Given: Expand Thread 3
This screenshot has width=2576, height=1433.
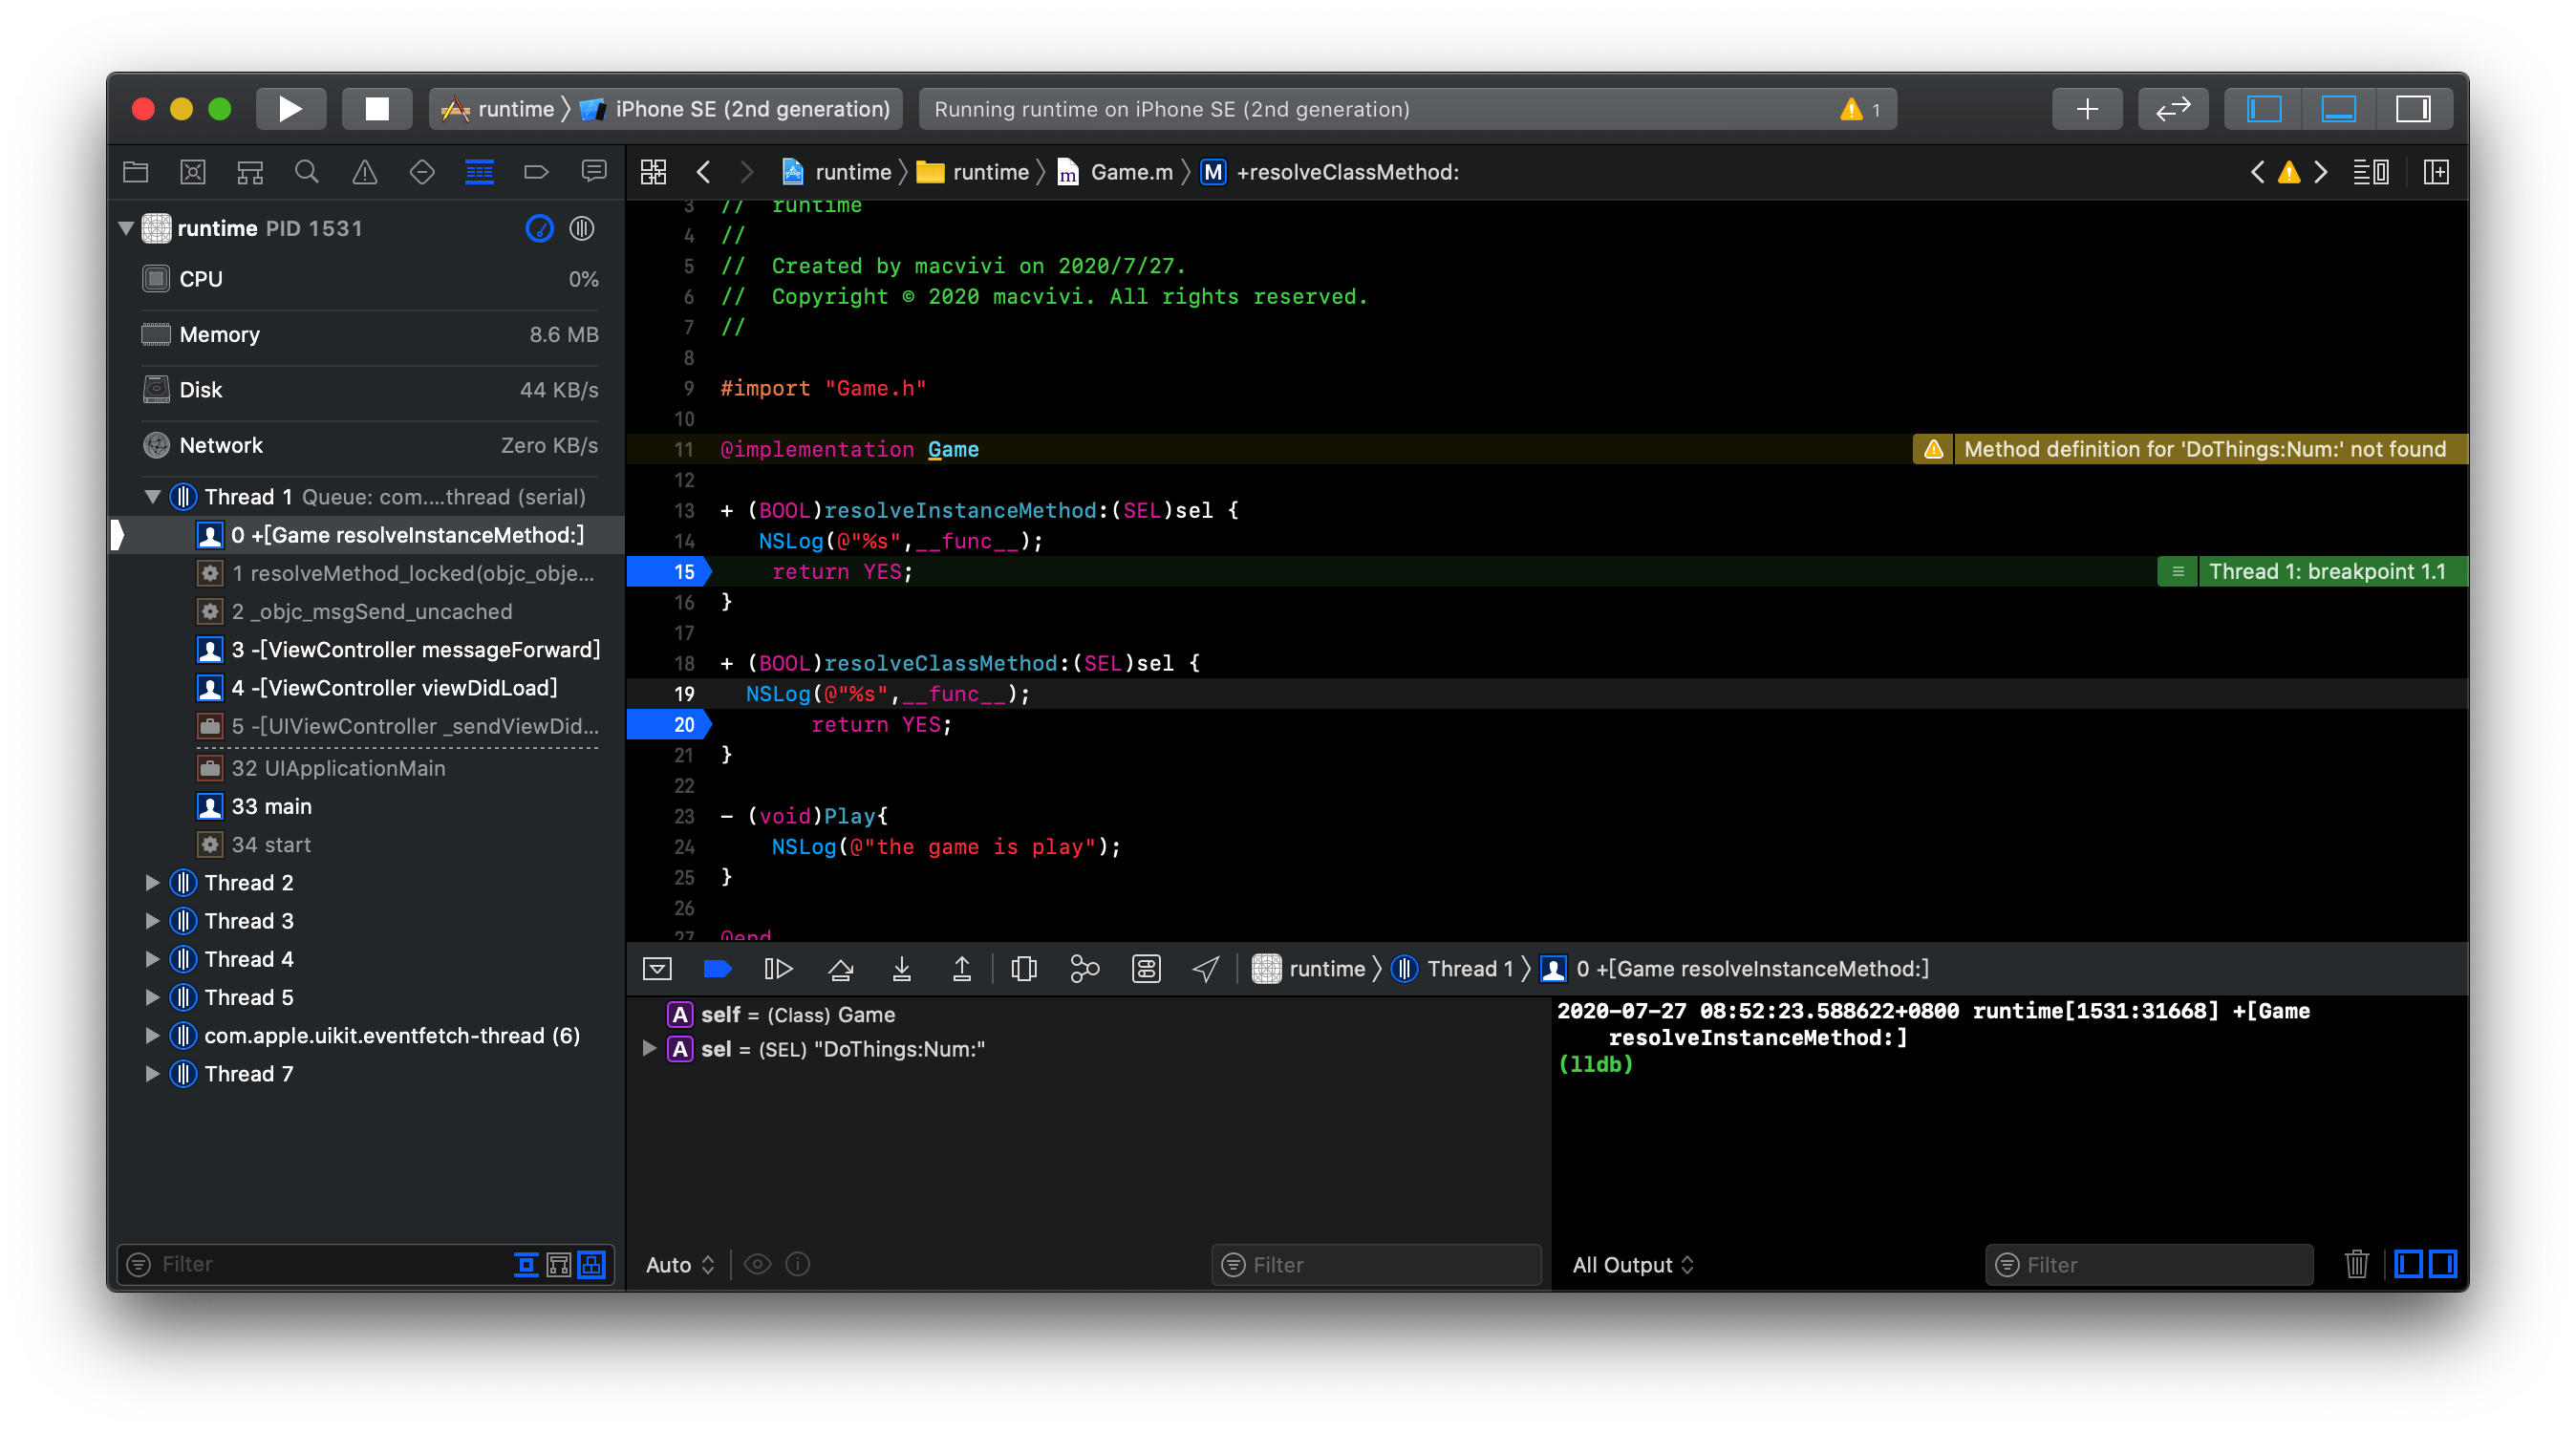Looking at the screenshot, I should tap(152, 921).
